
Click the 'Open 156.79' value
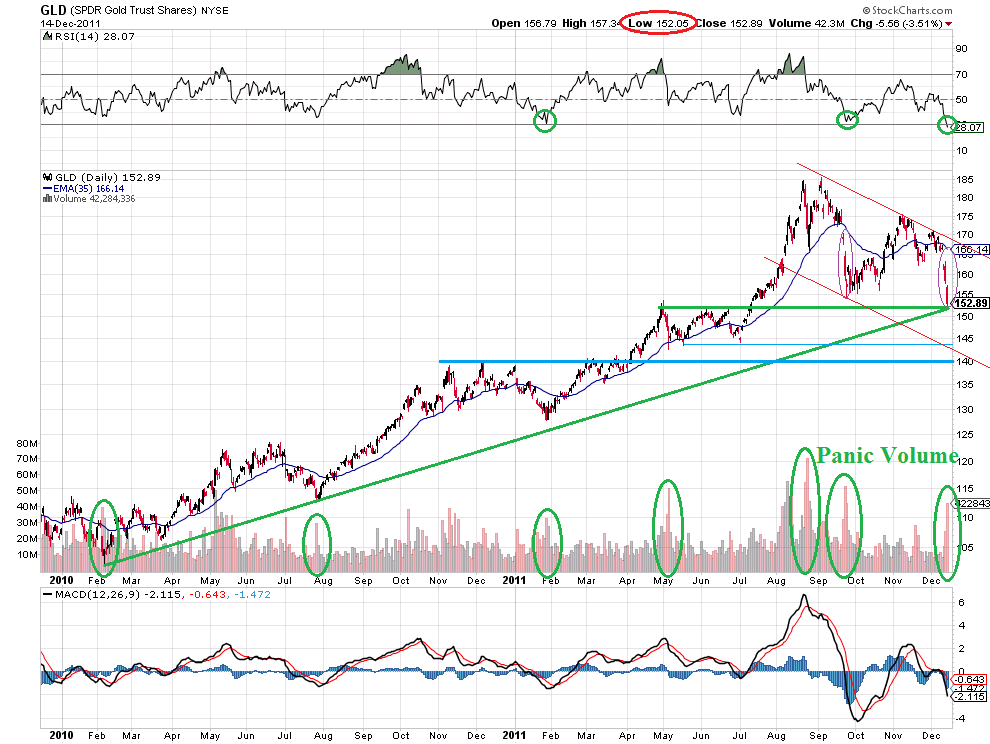coord(524,23)
